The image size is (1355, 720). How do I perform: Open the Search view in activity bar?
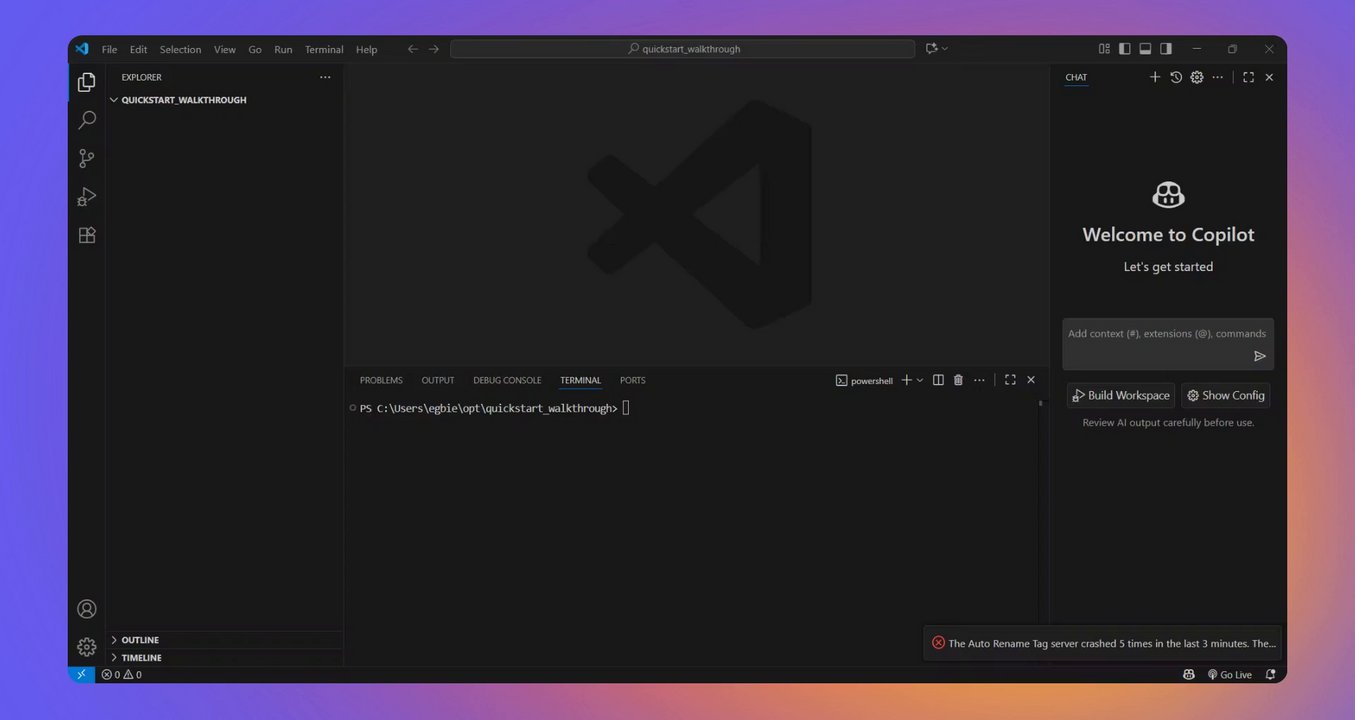87,120
